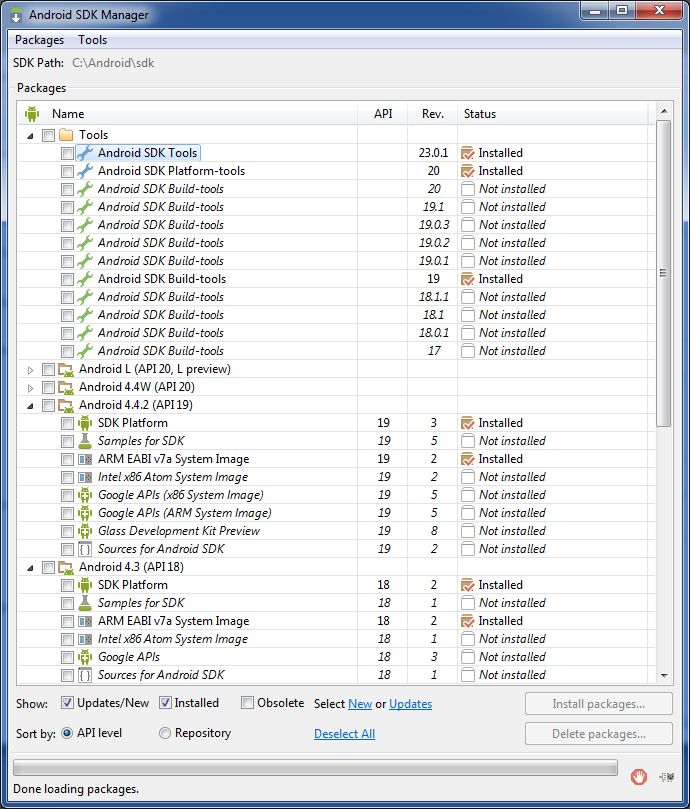Enable the Obsolete show filter

pyautogui.click(x=248, y=703)
